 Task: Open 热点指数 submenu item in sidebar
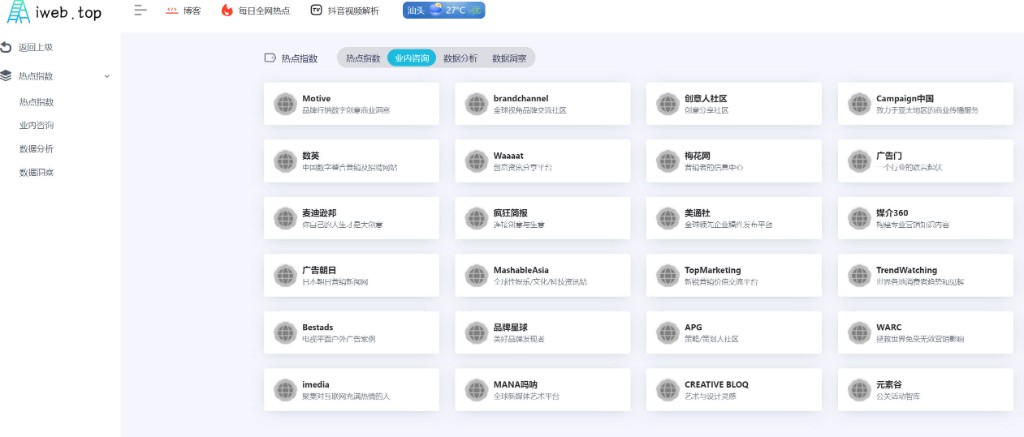[x=37, y=102]
